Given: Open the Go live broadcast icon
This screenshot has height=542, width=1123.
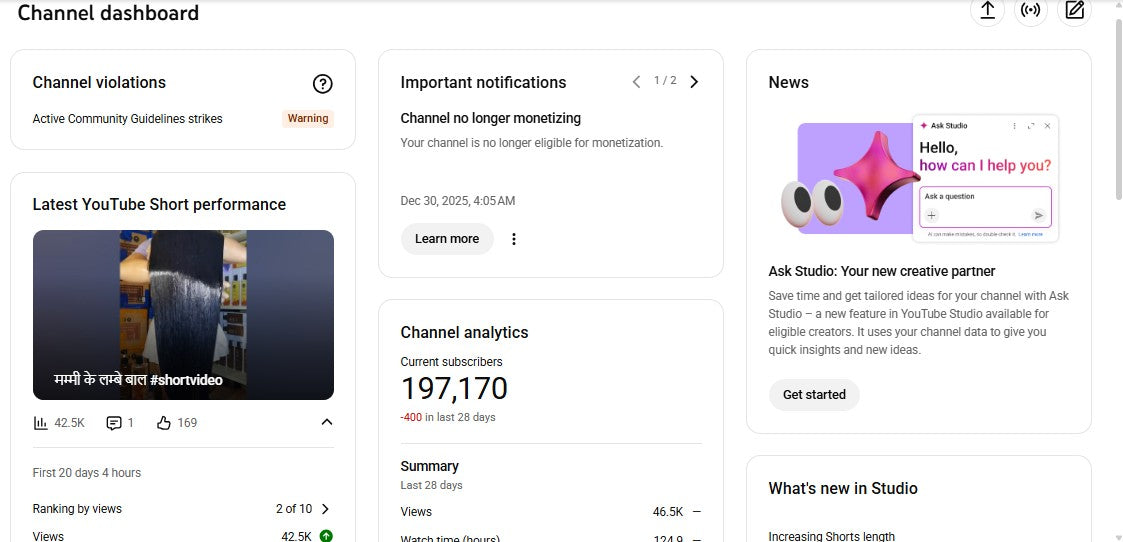Looking at the screenshot, I should click(x=1031, y=11).
